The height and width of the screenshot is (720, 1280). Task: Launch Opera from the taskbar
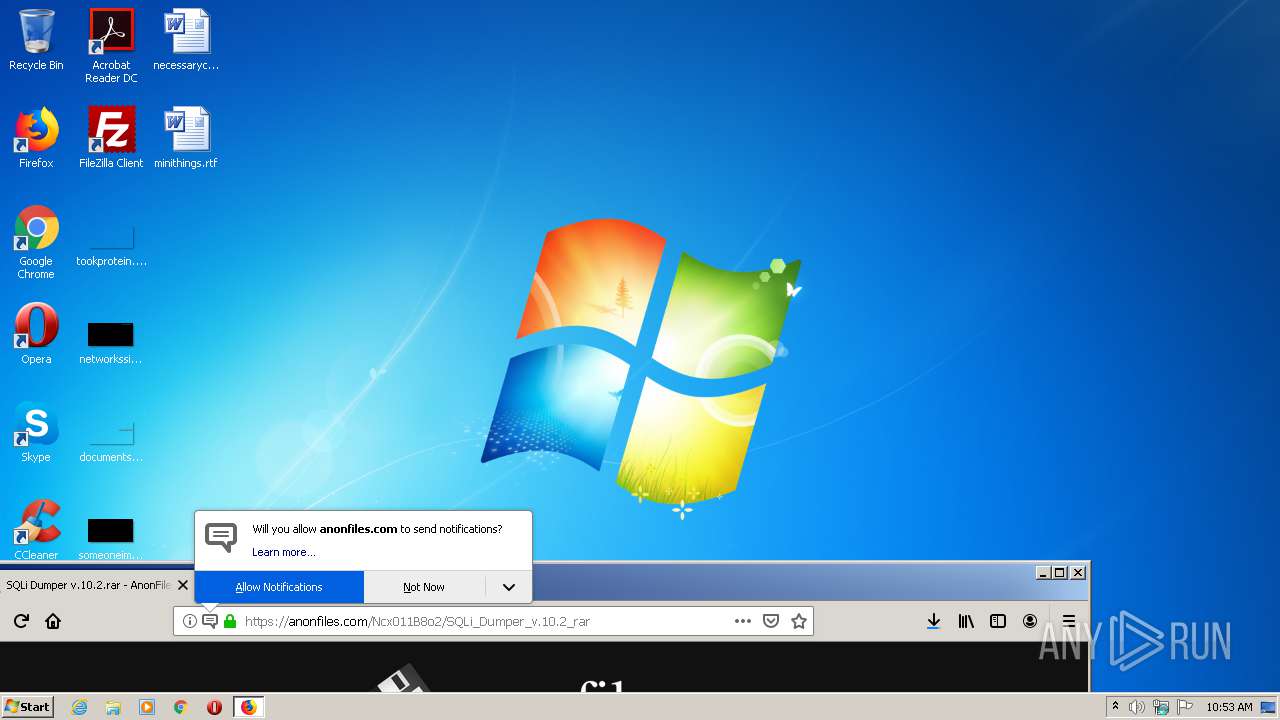[214, 707]
